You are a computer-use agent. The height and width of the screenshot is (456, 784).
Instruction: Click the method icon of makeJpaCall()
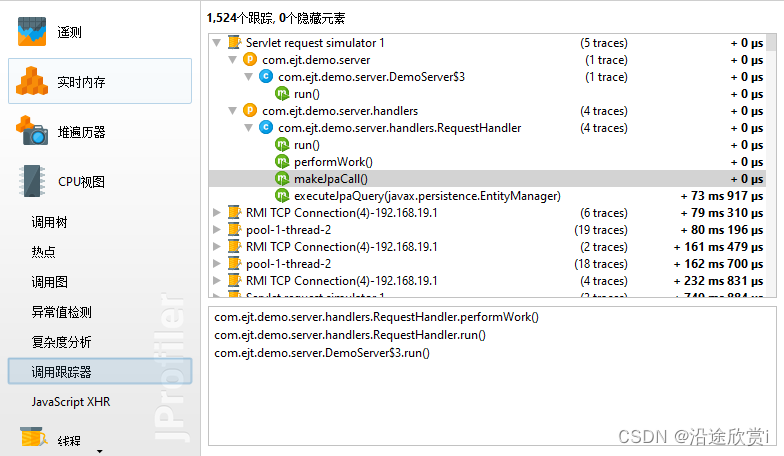click(x=282, y=178)
